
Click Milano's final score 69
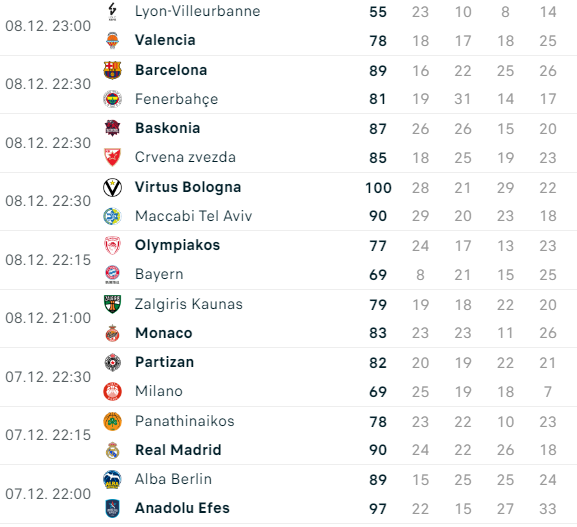378,392
